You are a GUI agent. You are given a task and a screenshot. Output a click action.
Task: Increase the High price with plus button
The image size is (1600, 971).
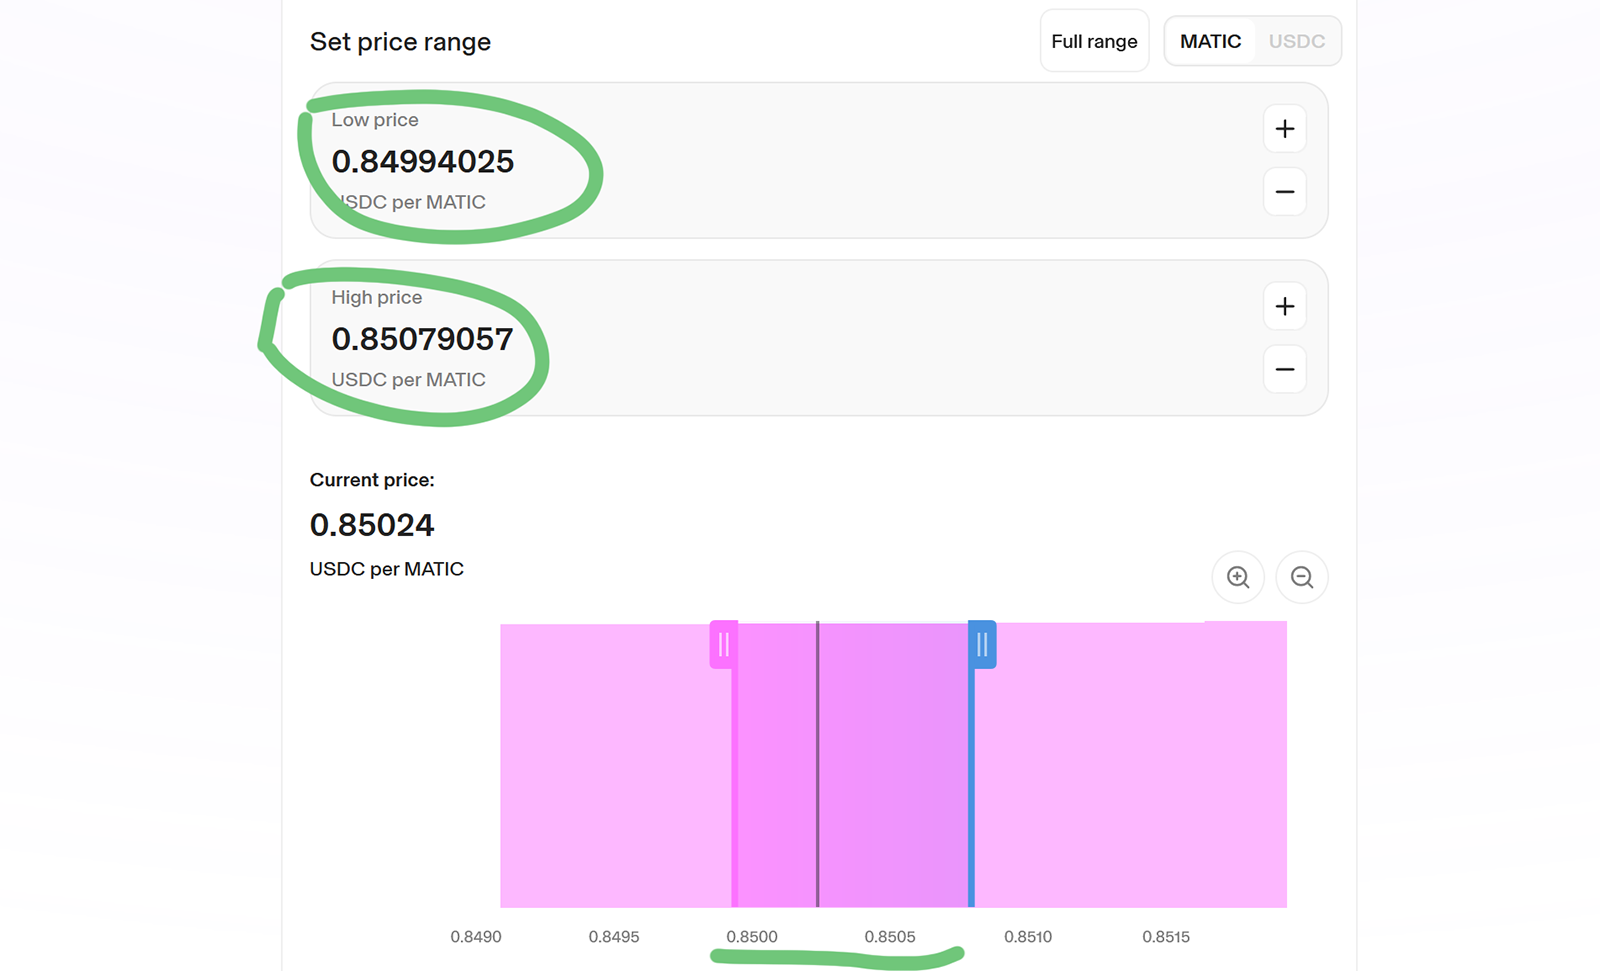click(1284, 307)
